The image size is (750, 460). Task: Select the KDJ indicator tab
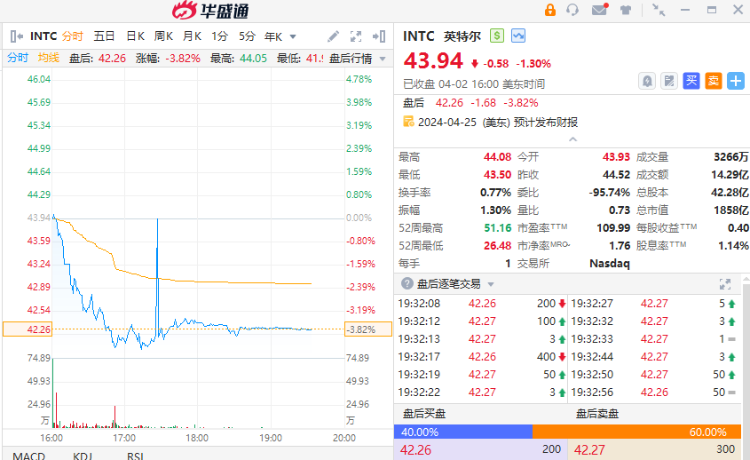point(82,456)
